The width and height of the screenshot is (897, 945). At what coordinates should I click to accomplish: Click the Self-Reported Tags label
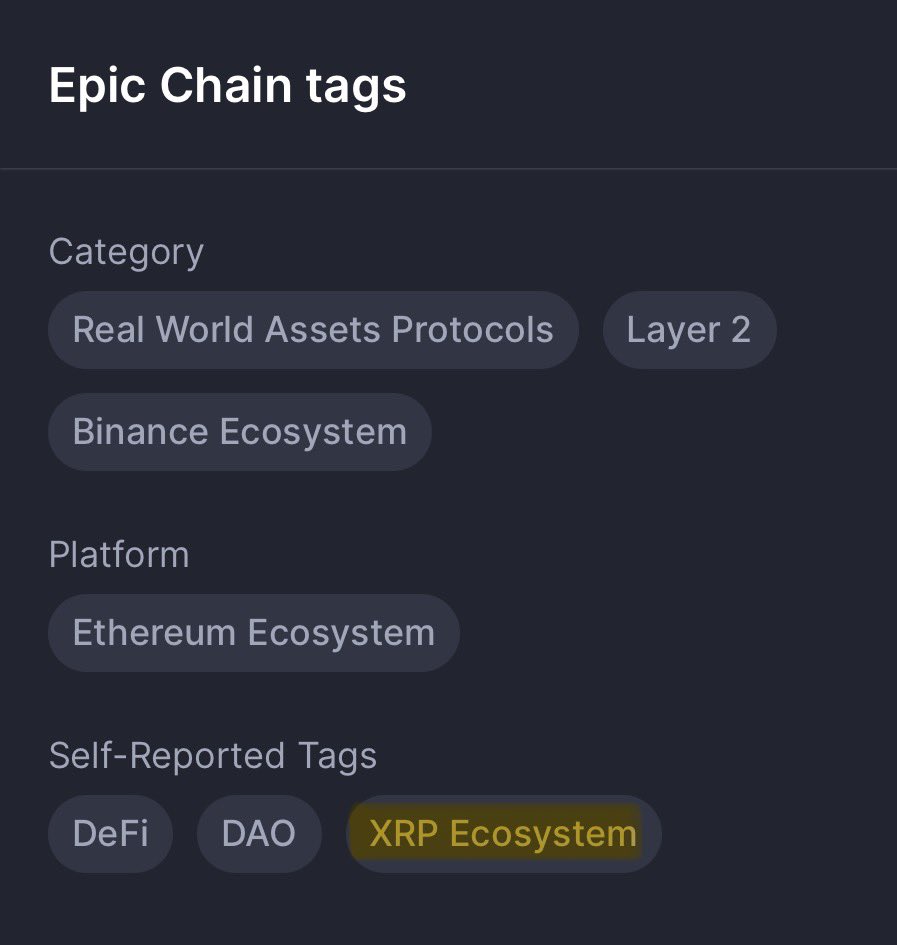[213, 756]
